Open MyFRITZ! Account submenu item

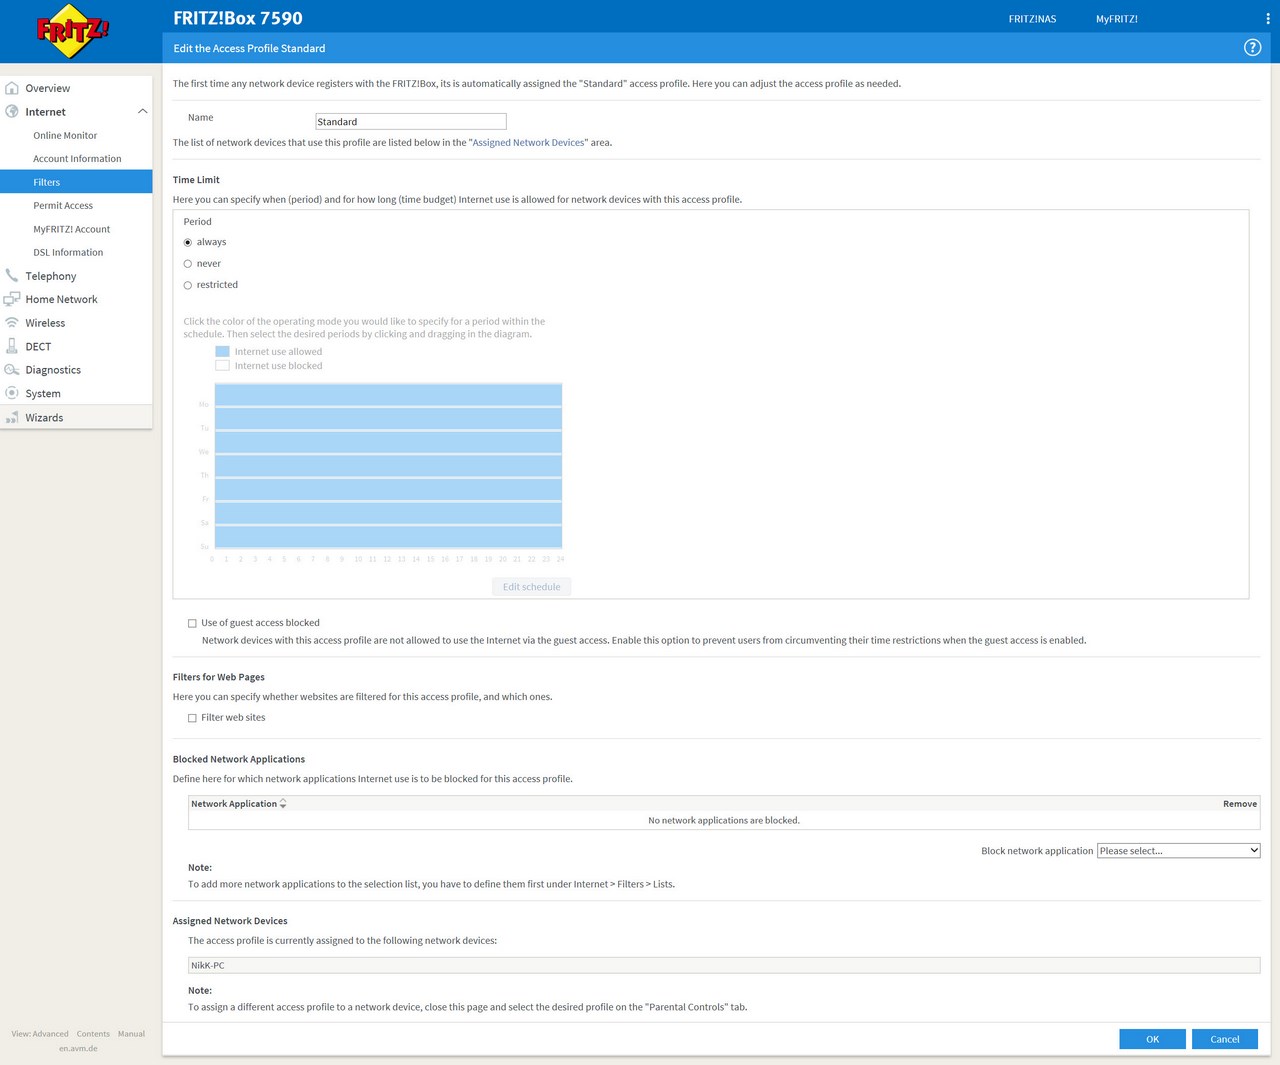click(71, 229)
